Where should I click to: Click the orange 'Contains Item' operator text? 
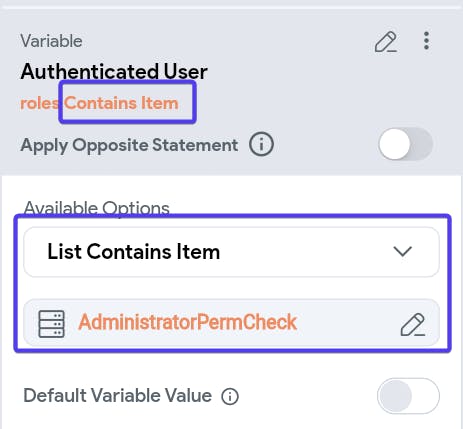[x=121, y=103]
